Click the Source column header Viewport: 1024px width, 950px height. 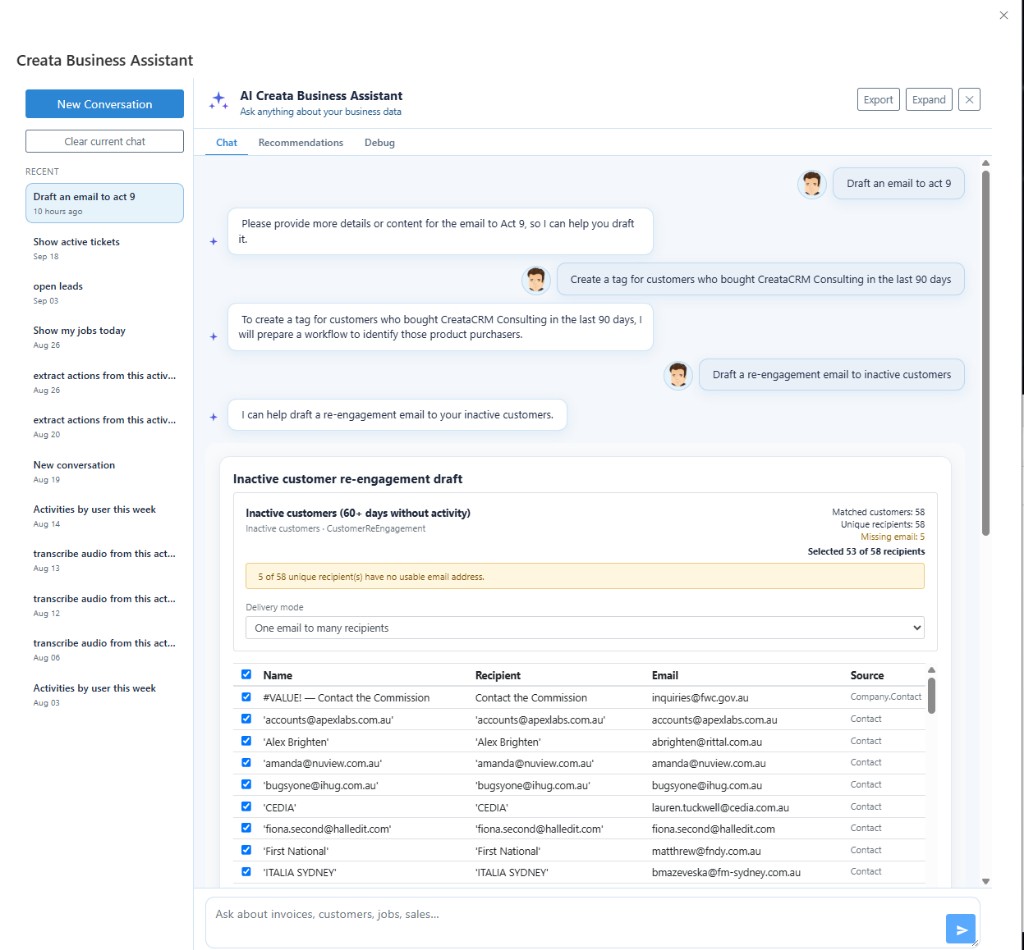[867, 675]
